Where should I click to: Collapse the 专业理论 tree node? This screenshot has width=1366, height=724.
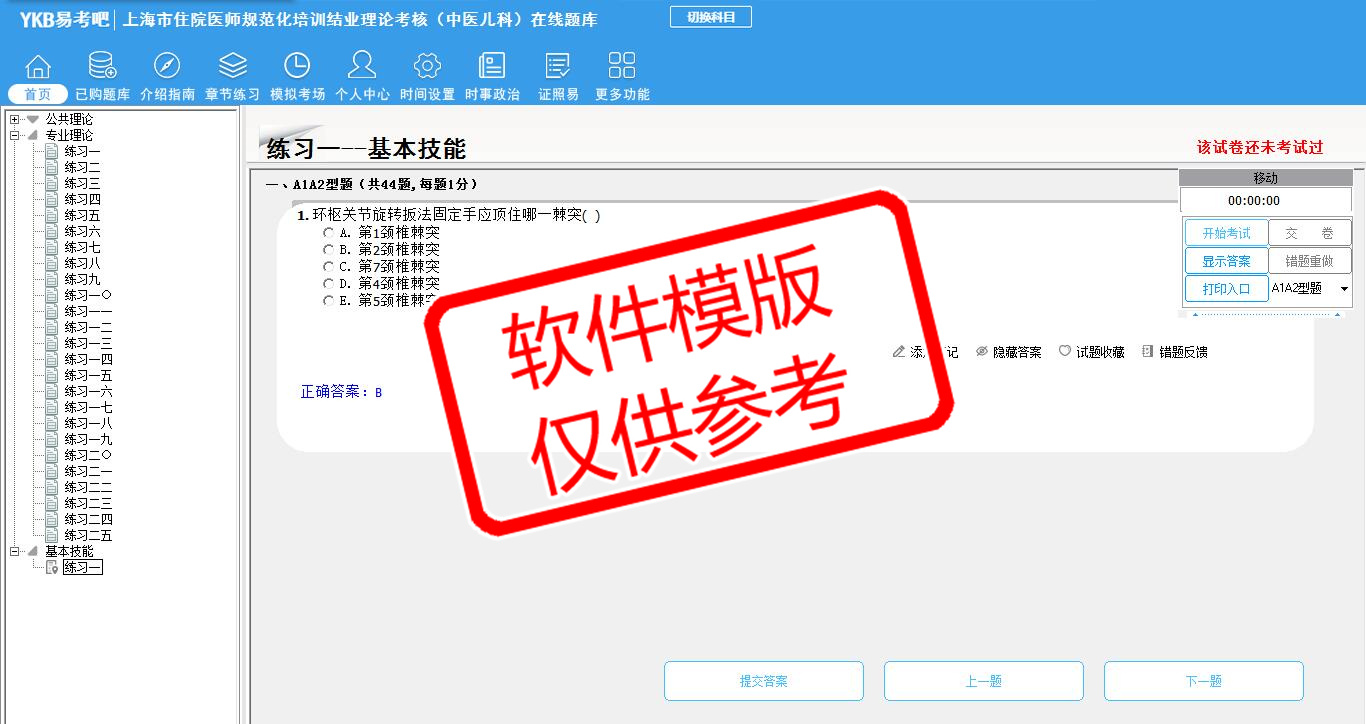[x=14, y=136]
